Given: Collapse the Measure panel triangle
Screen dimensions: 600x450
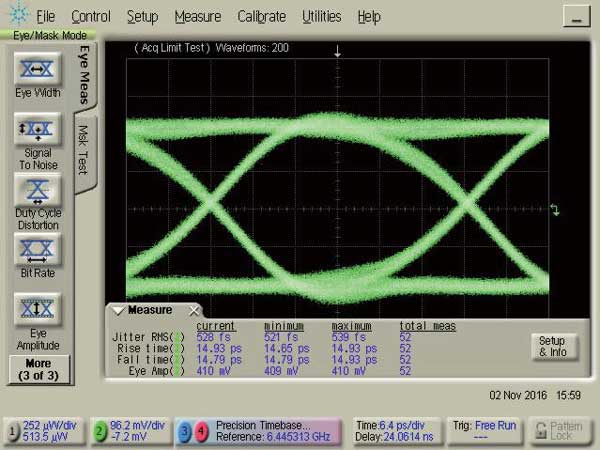Looking at the screenshot, I should coord(118,310).
